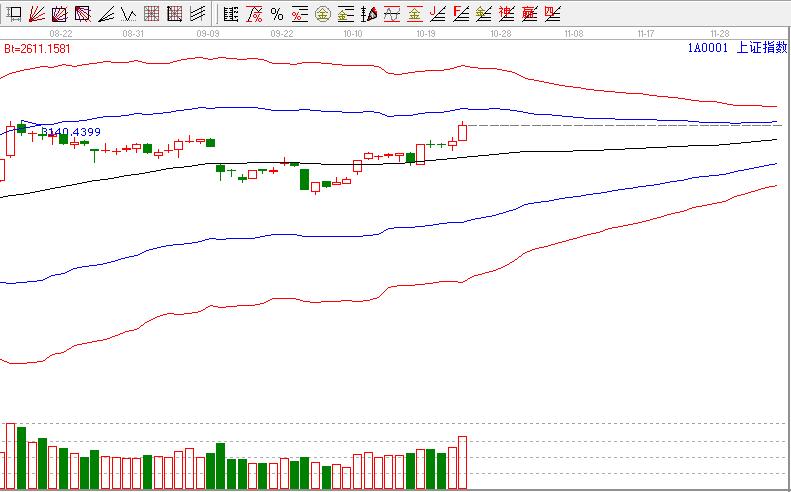Click the red 四 lines tool
Image resolution: width=791 pixels, height=492 pixels.
[552, 14]
